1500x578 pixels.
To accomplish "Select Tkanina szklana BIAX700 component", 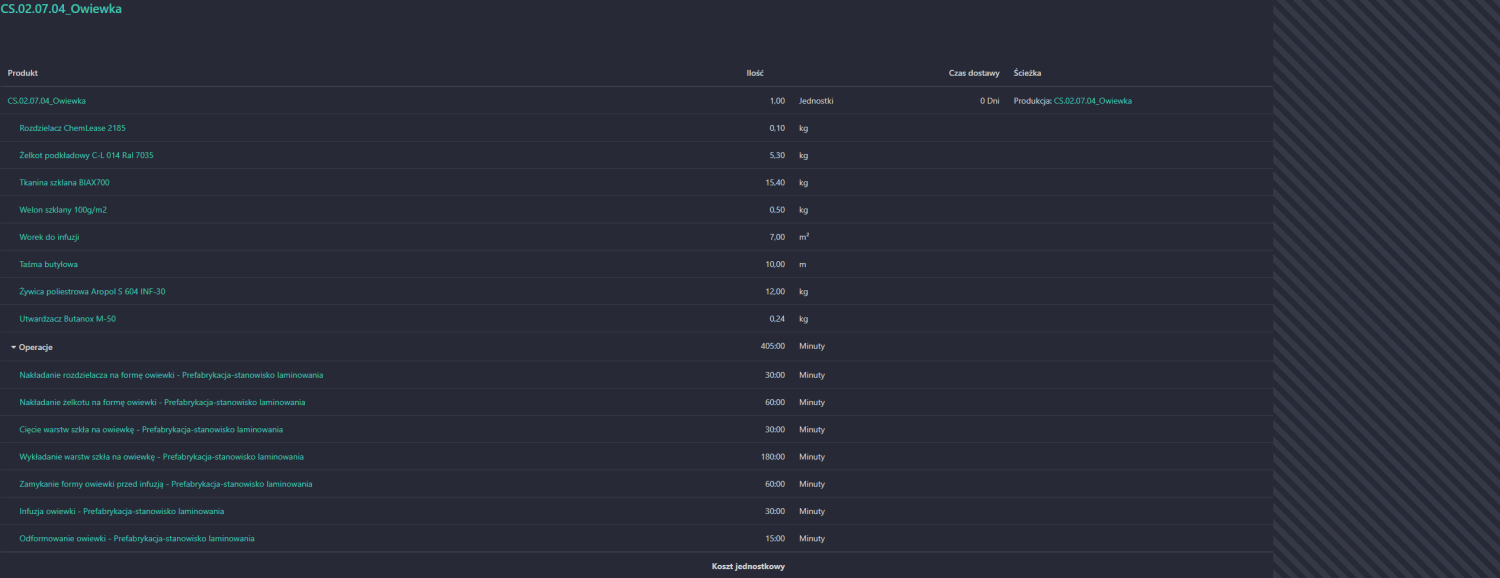I will click(64, 182).
